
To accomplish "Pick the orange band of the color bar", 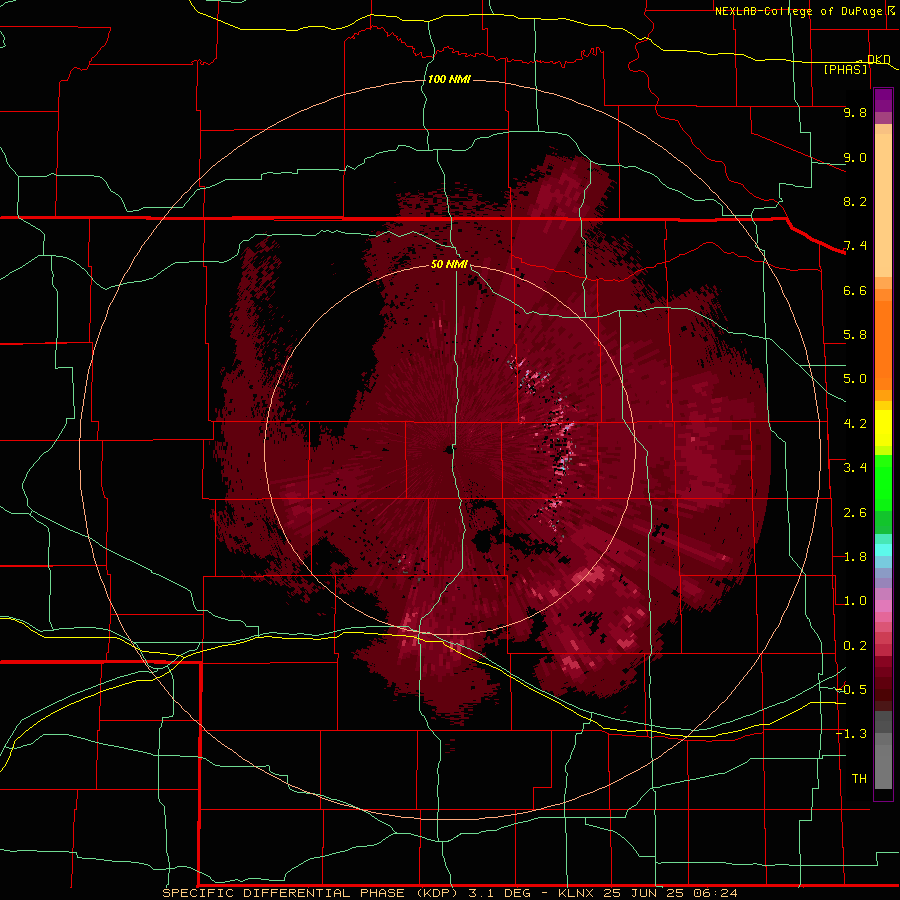I will point(883,344).
